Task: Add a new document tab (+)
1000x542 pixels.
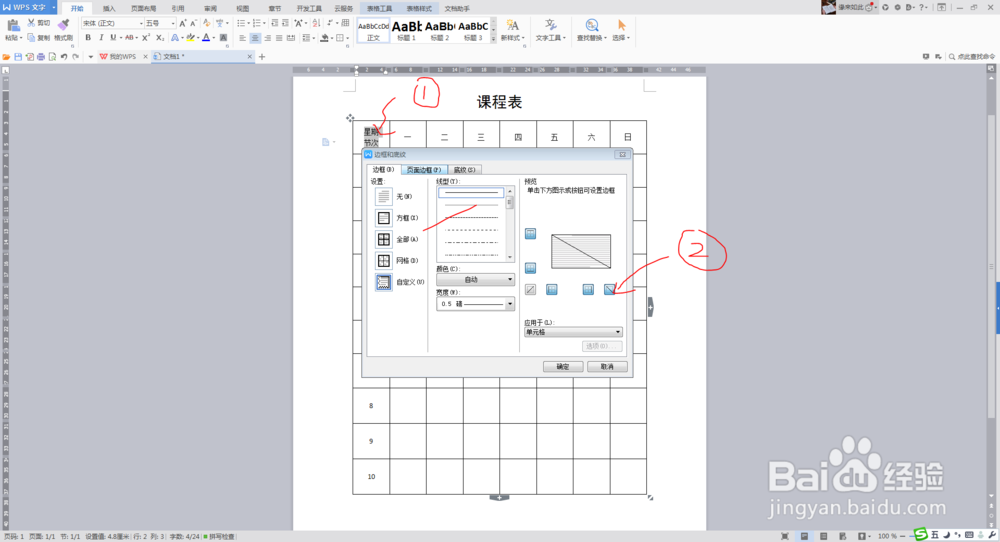Action: (x=261, y=57)
